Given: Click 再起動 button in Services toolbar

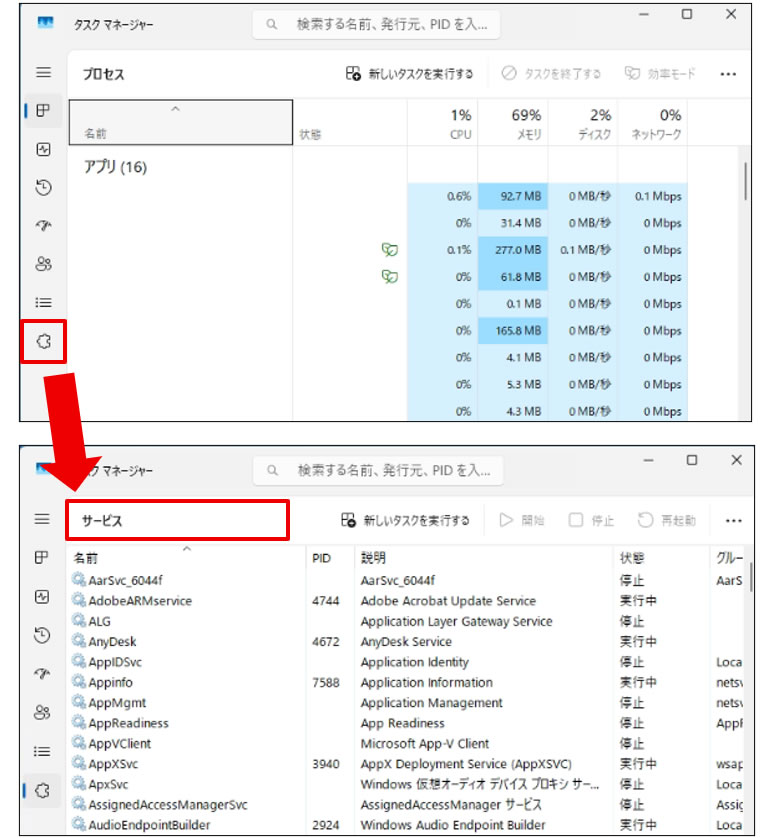Looking at the screenshot, I should coord(667,520).
